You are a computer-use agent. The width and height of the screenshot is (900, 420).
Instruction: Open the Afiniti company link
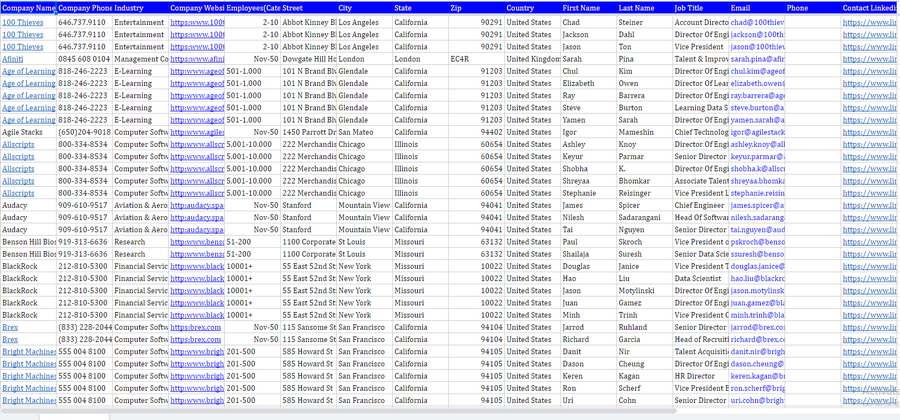[13, 59]
